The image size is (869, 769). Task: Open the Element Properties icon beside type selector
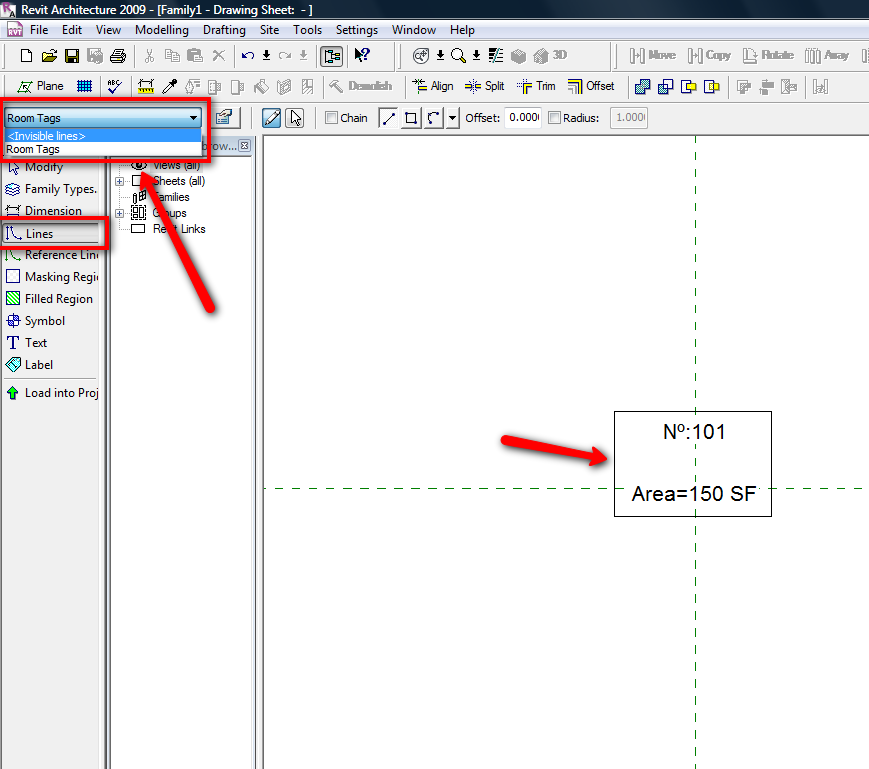coord(224,117)
